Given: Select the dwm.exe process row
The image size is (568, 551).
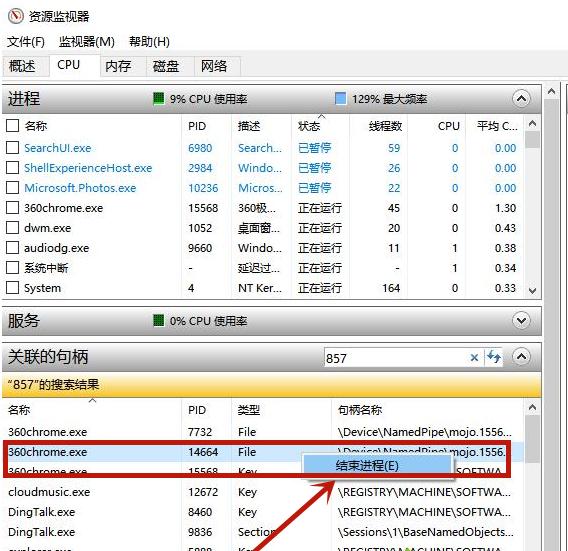Looking at the screenshot, I should 263,228.
